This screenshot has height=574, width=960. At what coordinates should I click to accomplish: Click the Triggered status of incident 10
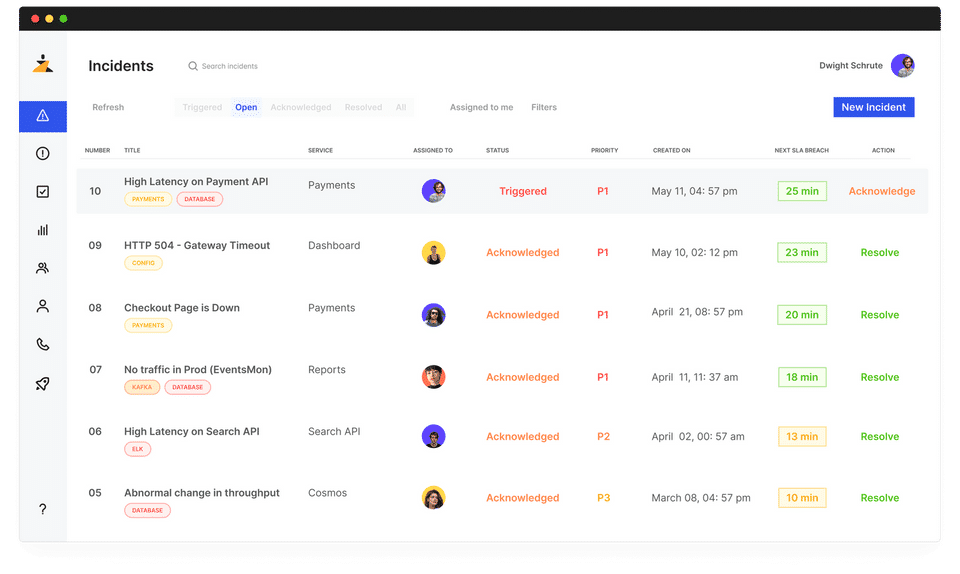pyautogui.click(x=523, y=191)
